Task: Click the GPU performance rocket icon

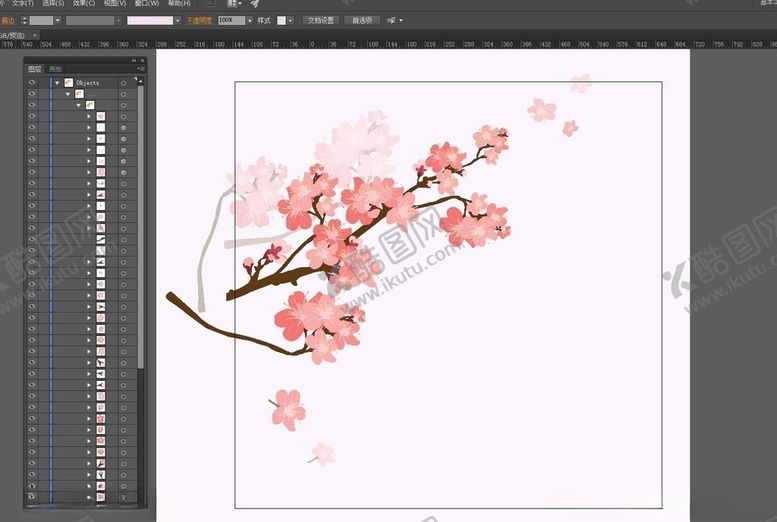Action: click(255, 3)
